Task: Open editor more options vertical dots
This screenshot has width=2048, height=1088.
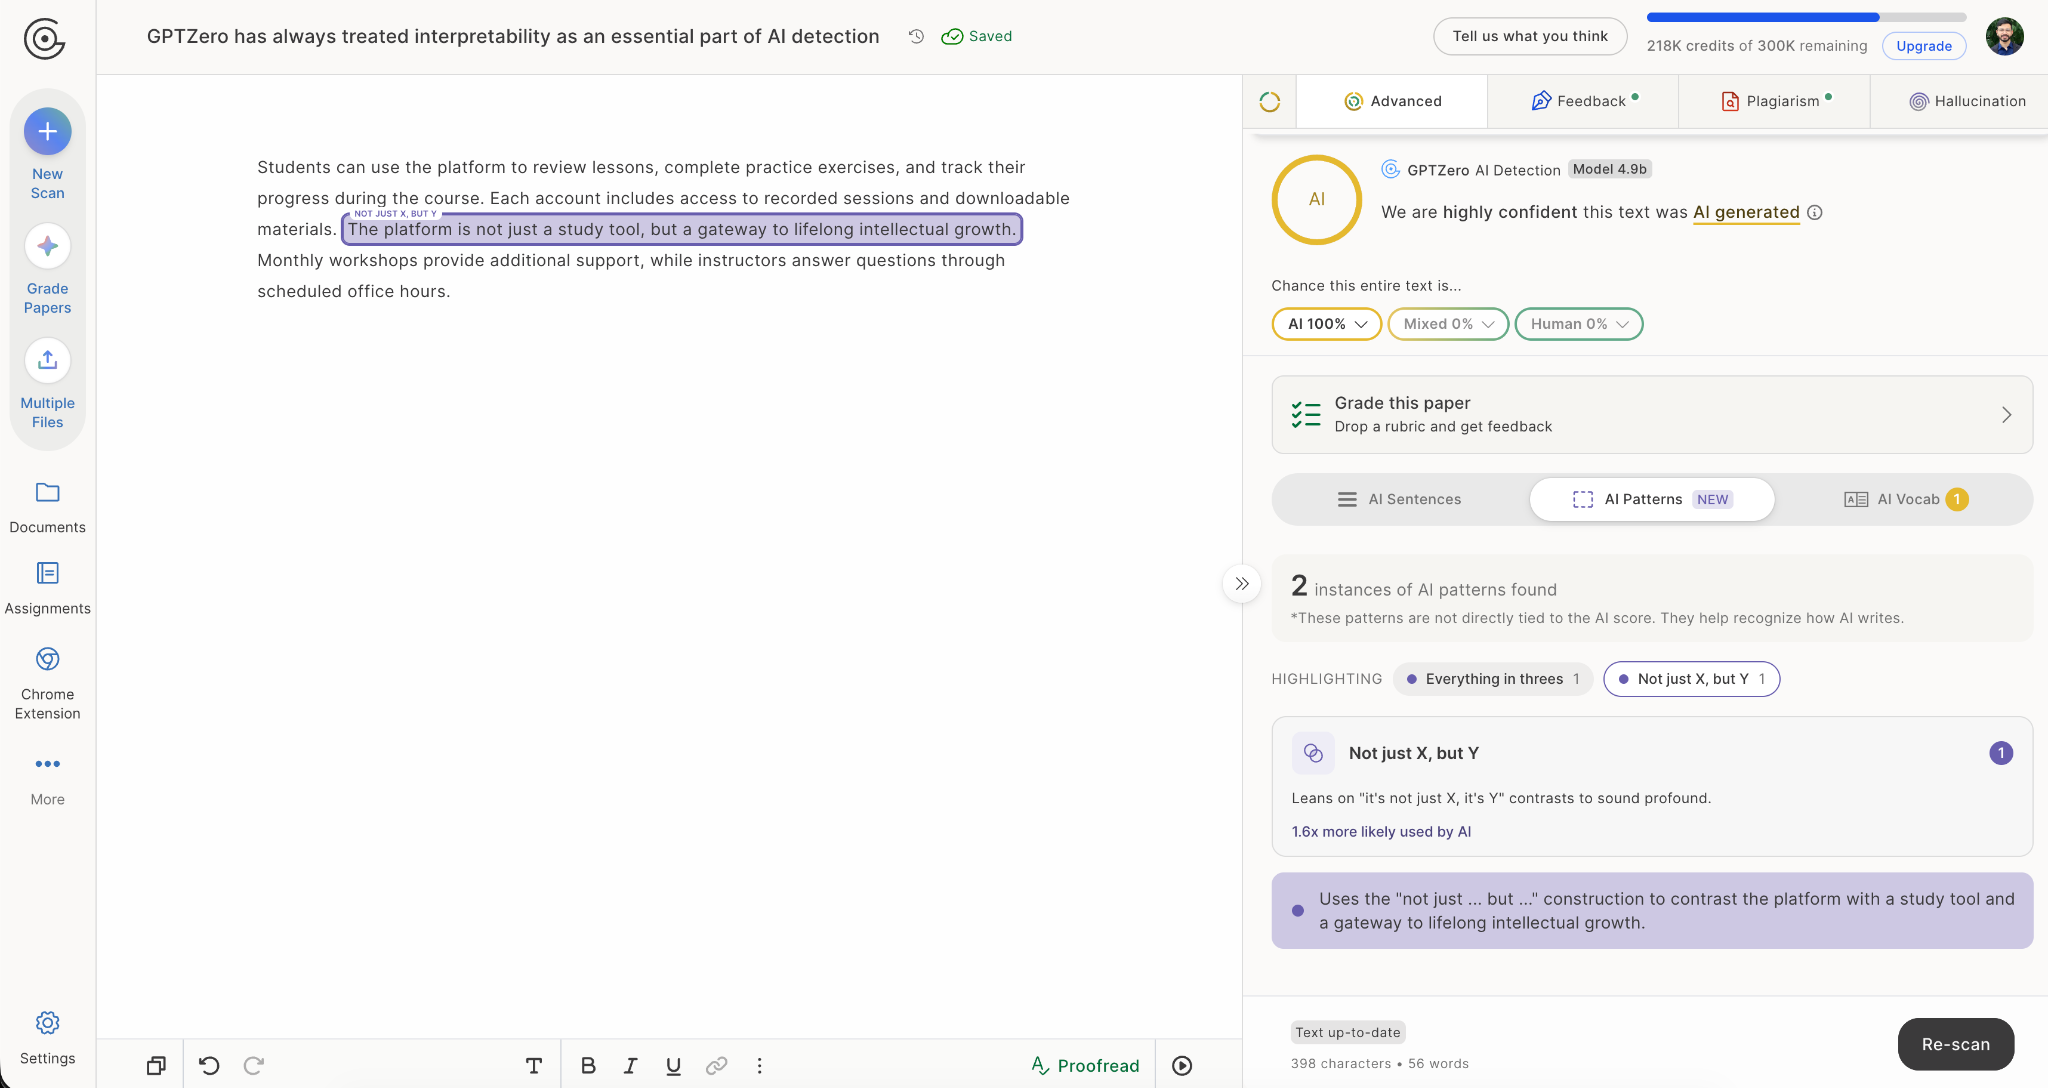Action: 759,1066
